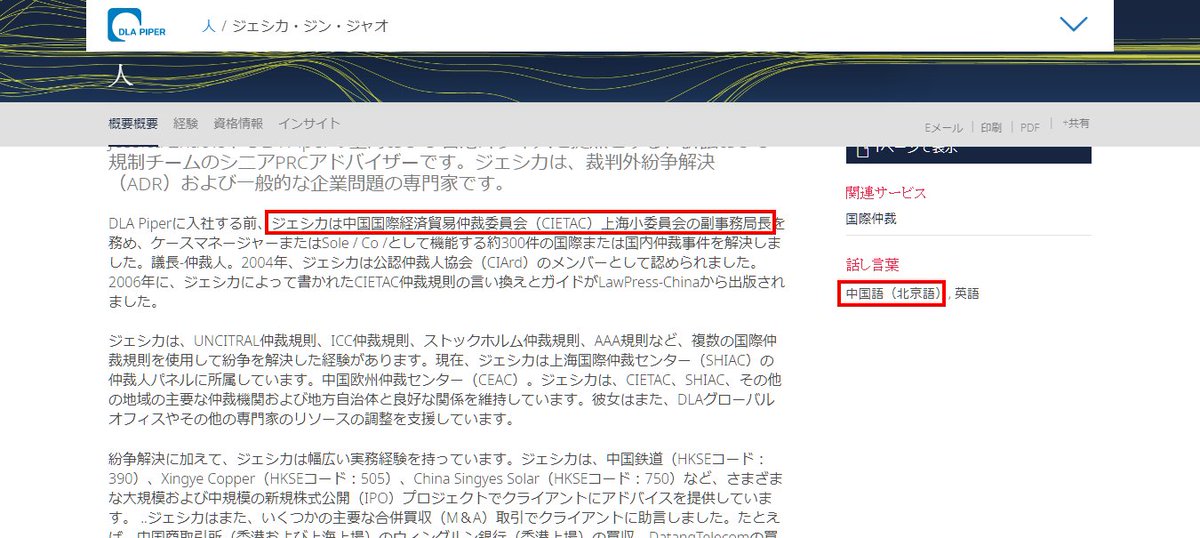The width and height of the screenshot is (1200, 538).
Task: Go to the インサイト tab
Action: pyautogui.click(x=309, y=124)
